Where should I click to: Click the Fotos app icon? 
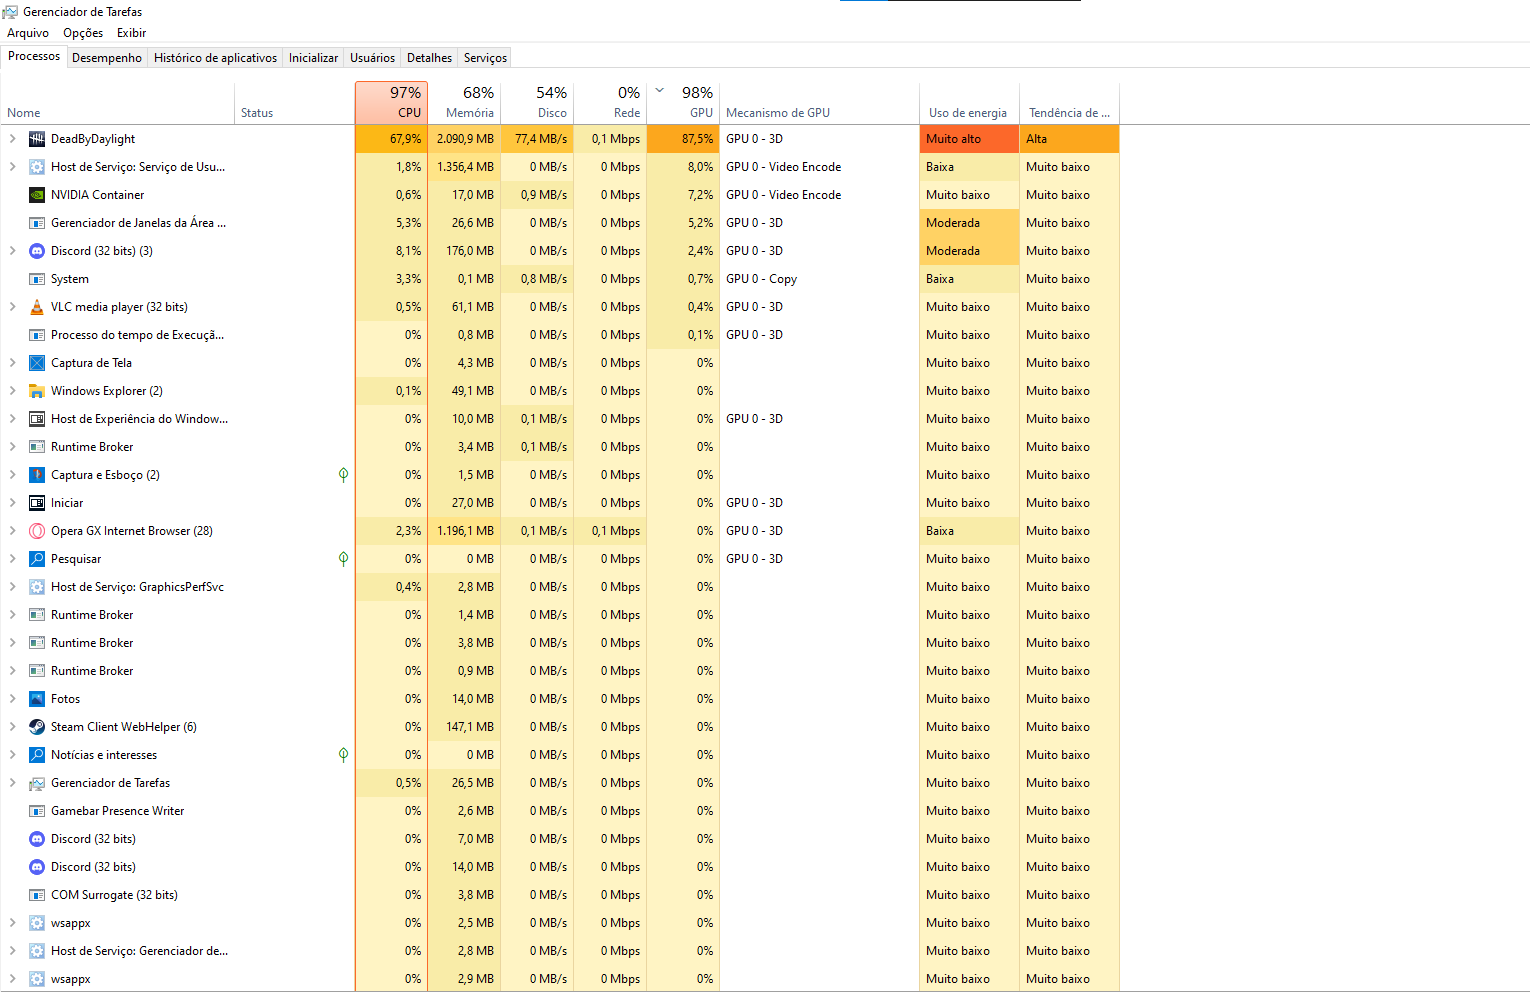tap(37, 699)
